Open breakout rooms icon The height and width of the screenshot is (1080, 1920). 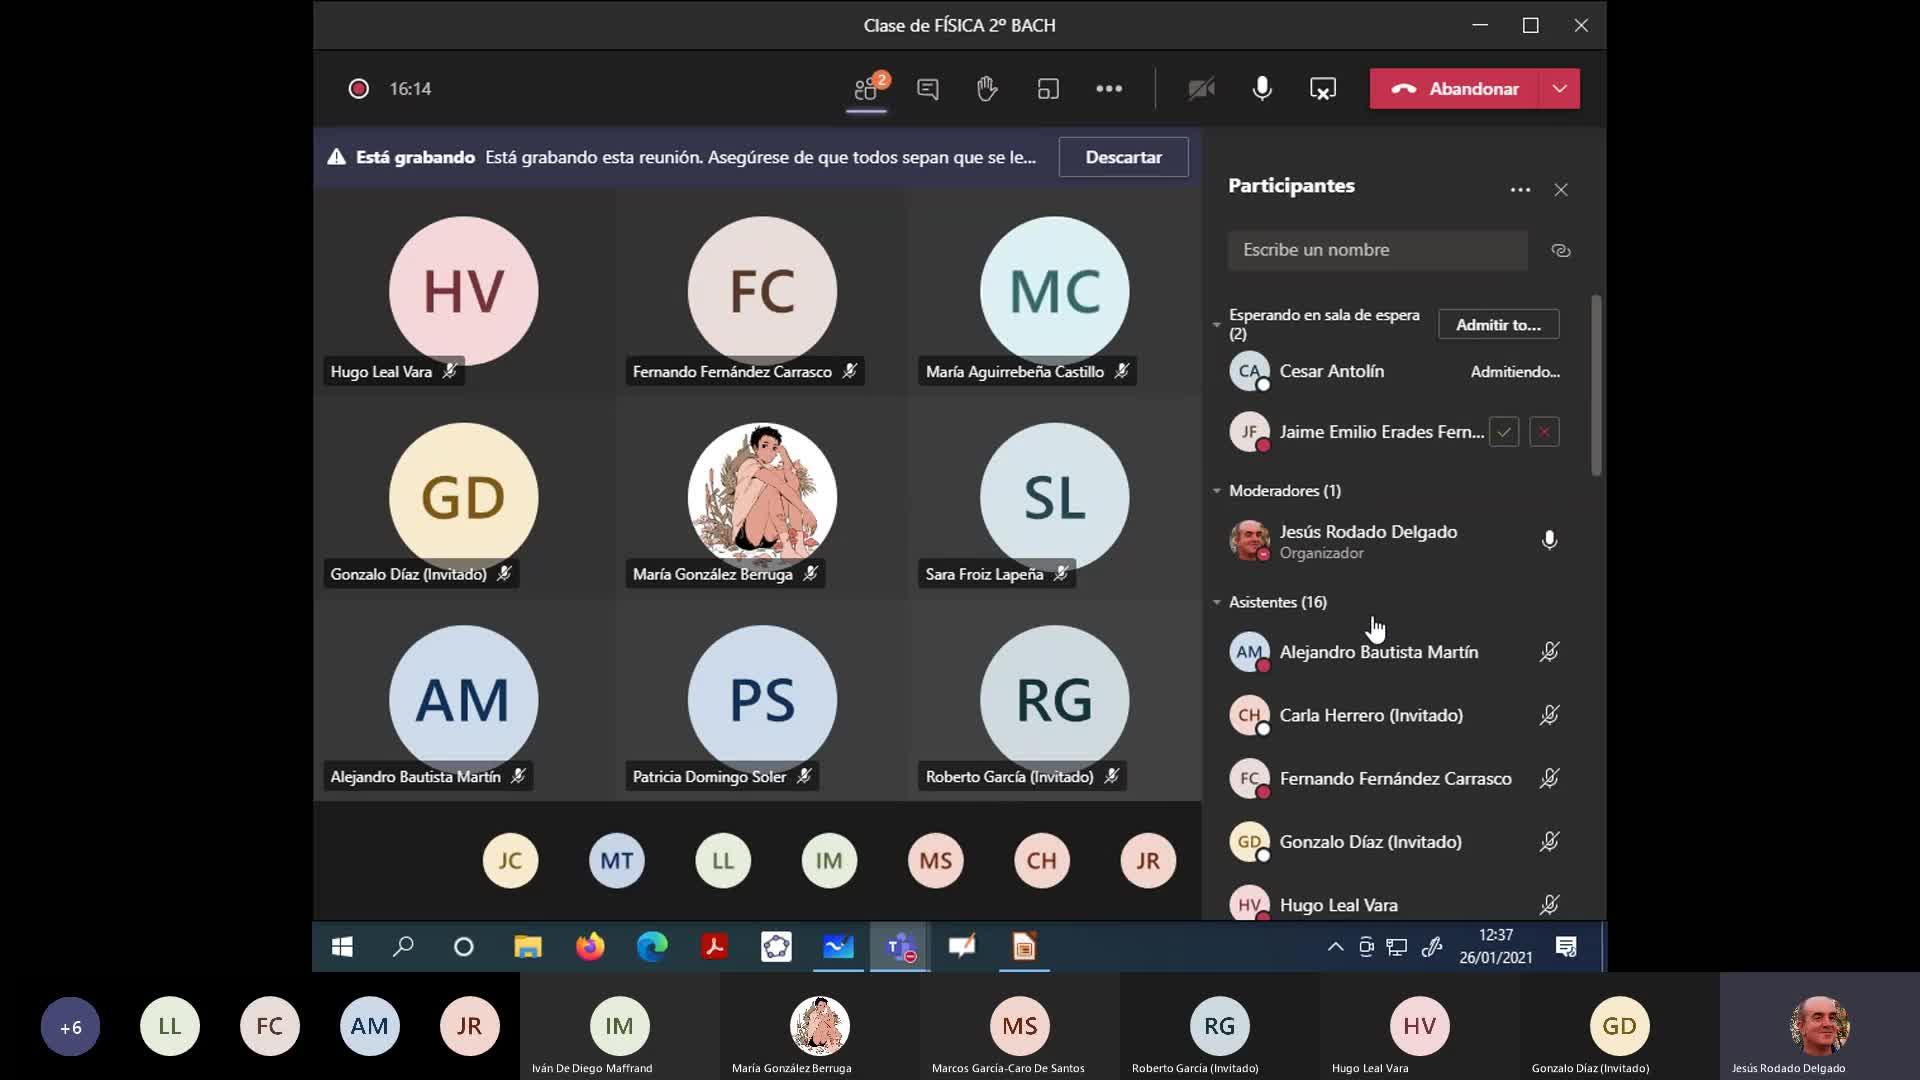1047,89
